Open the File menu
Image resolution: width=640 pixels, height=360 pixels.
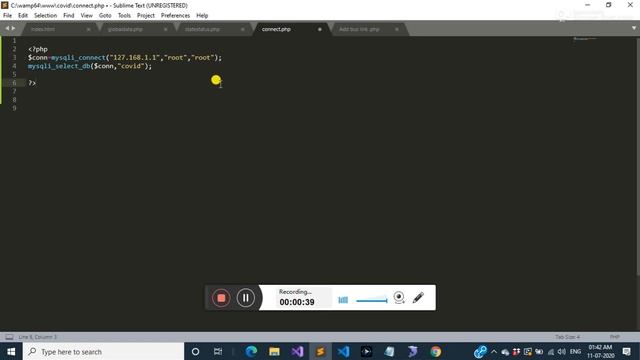(7, 16)
